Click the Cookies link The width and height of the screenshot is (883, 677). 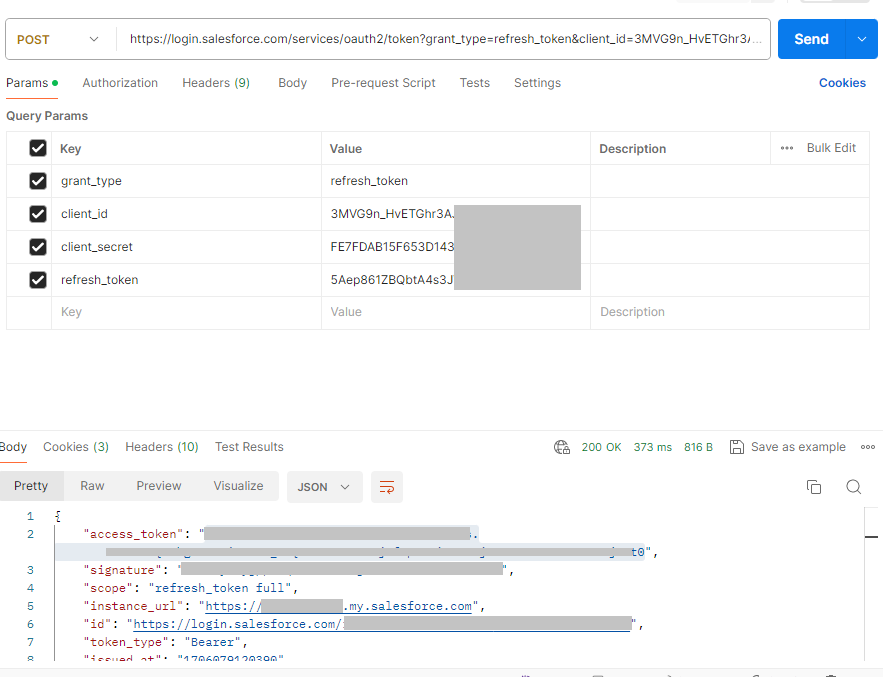(x=842, y=83)
